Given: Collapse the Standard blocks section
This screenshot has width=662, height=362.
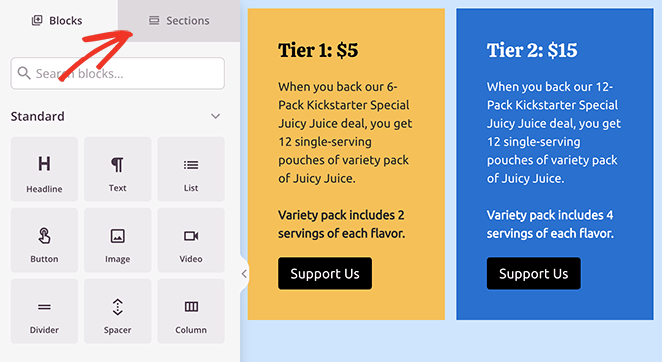Looking at the screenshot, I should click(215, 116).
